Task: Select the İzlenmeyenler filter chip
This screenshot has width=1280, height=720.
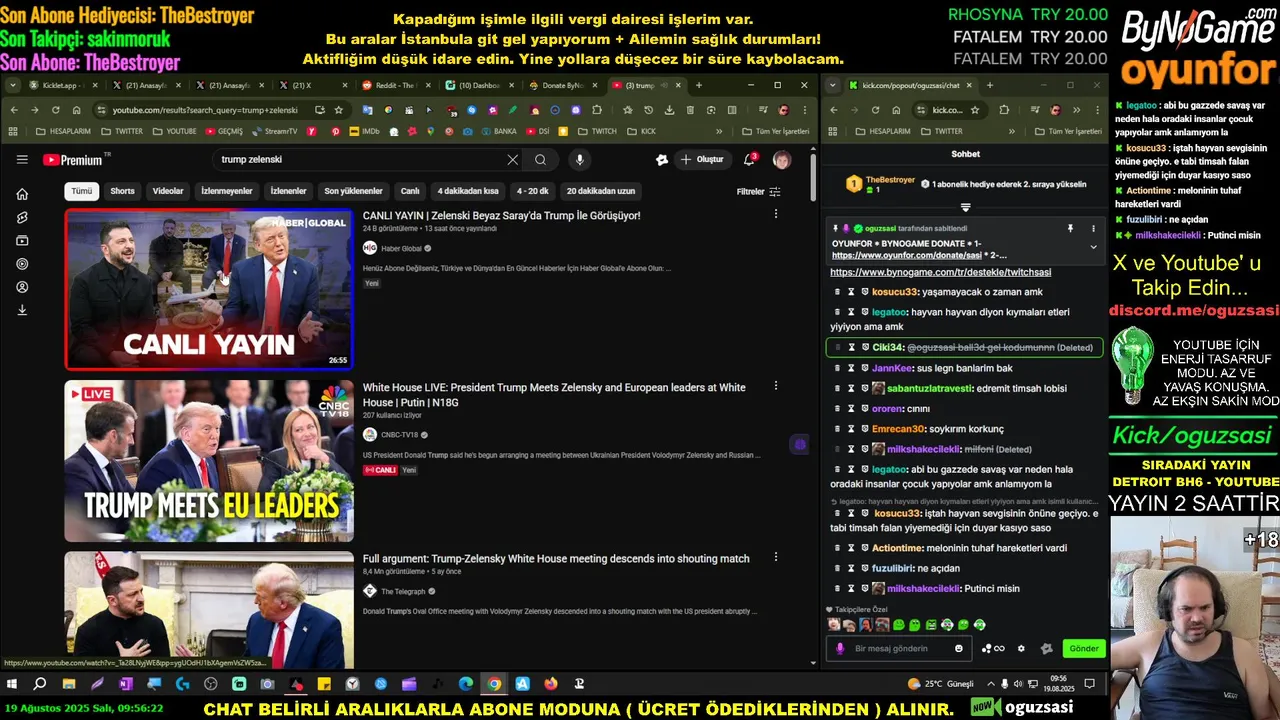Action: pos(227,191)
